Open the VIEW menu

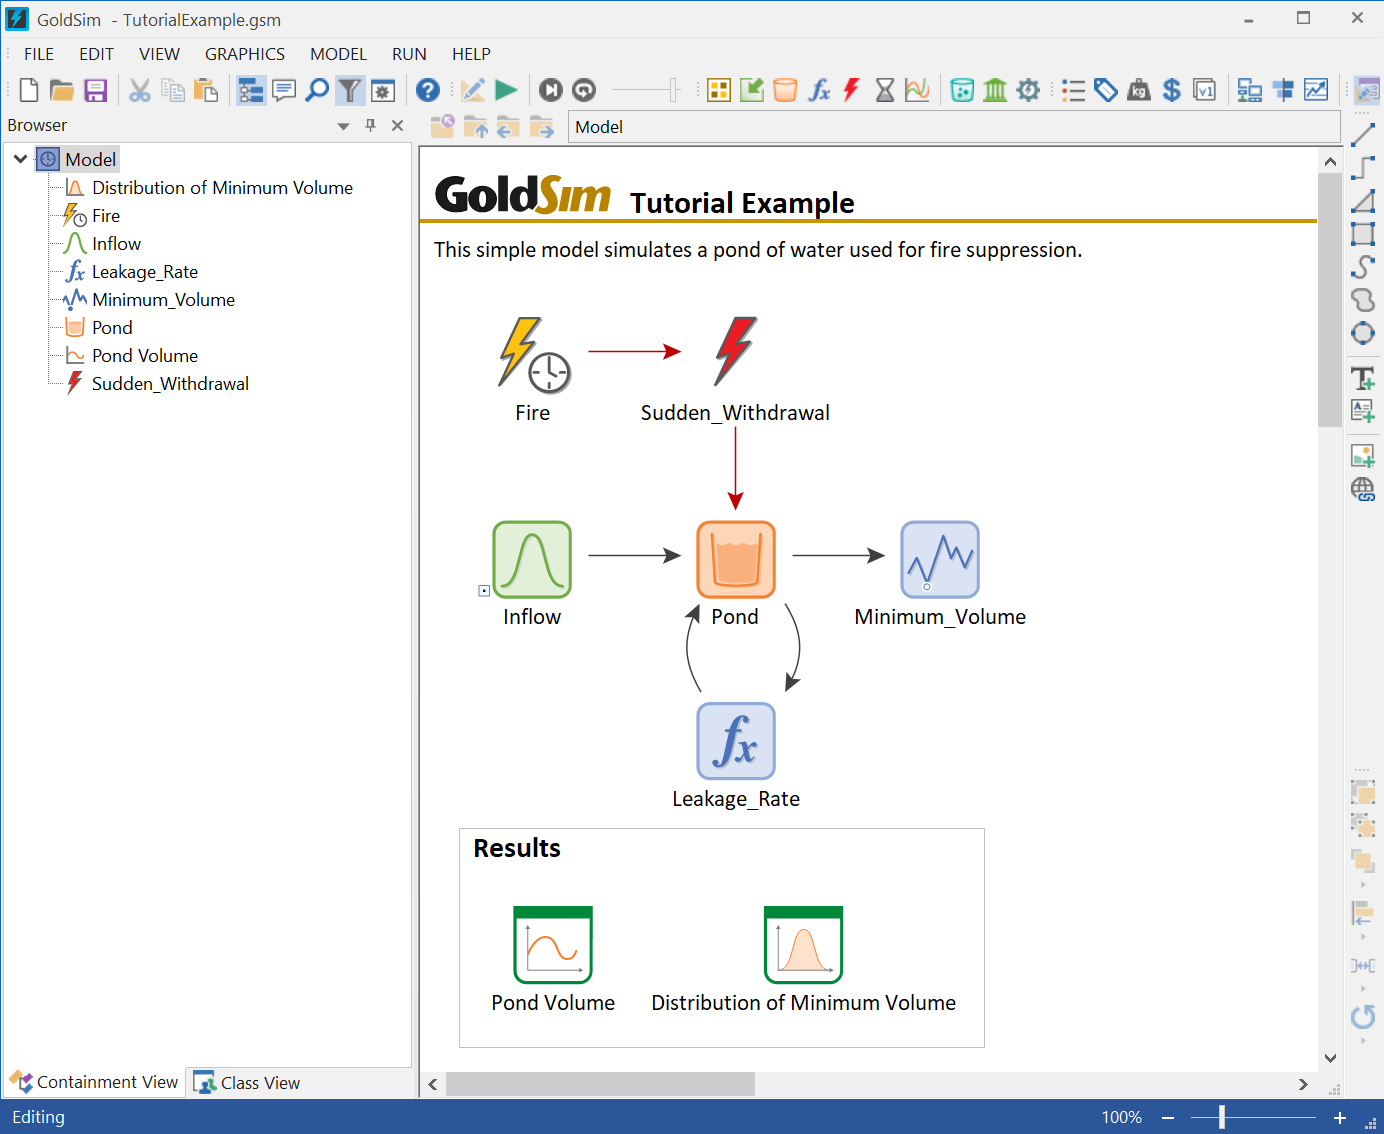tap(159, 54)
